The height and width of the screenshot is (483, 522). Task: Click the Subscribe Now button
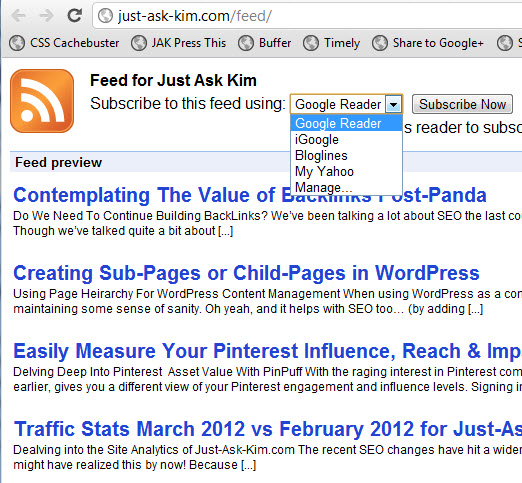(x=462, y=104)
